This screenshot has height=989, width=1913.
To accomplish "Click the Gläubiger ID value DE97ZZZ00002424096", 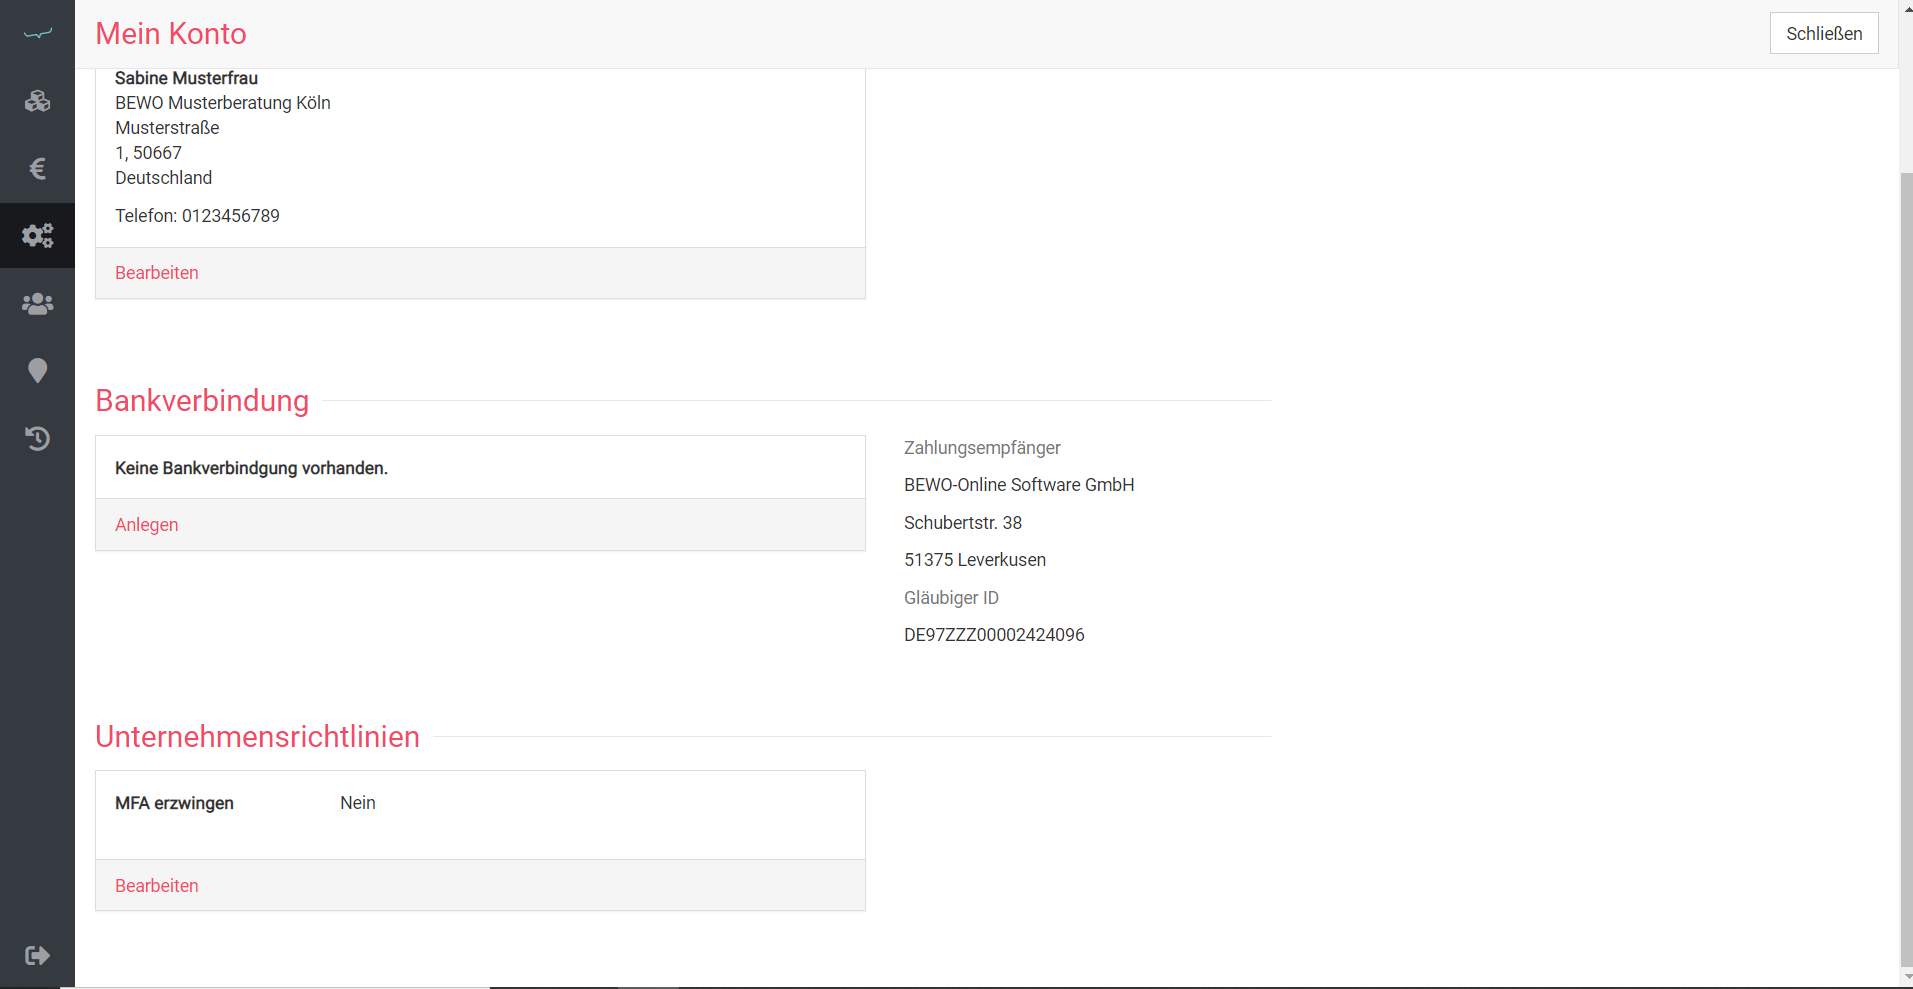I will click(993, 635).
